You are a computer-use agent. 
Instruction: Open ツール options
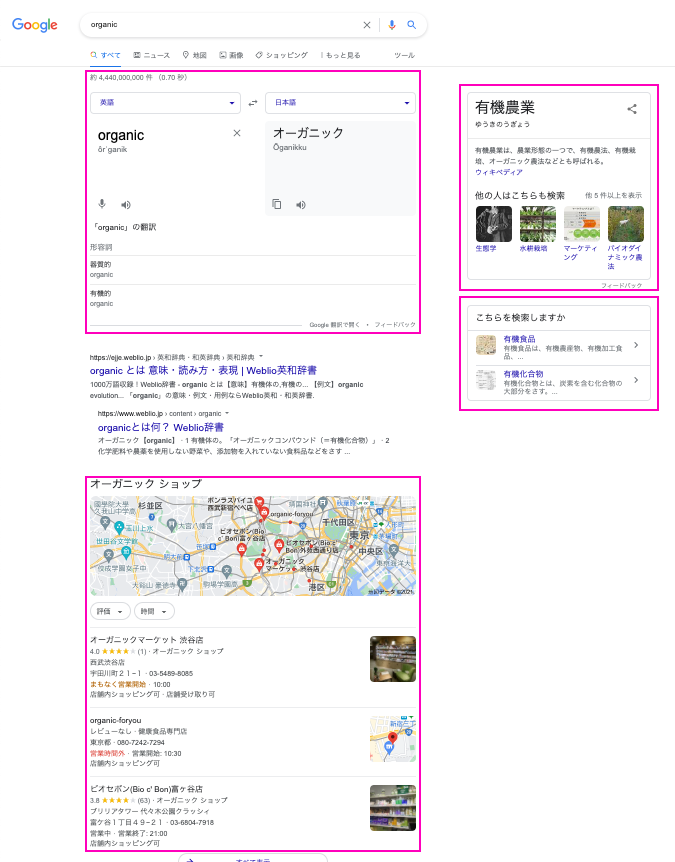(404, 55)
